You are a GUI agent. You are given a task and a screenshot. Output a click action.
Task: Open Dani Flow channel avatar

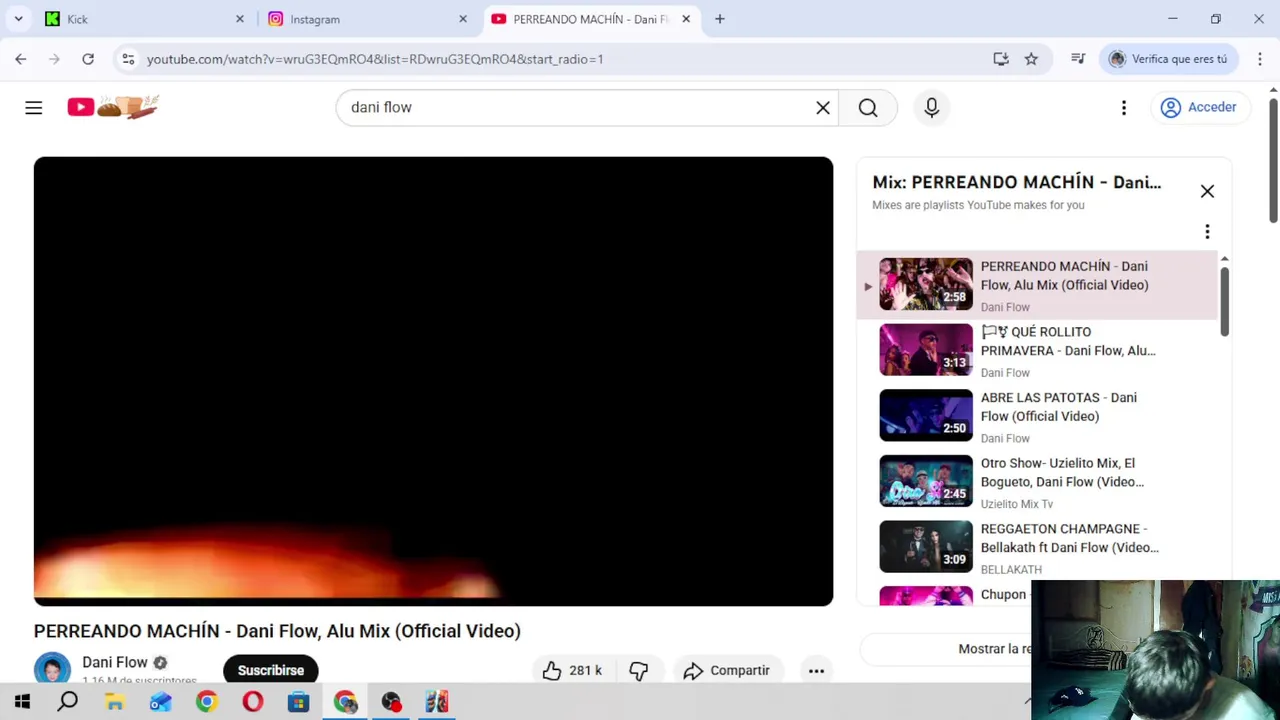[52, 669]
